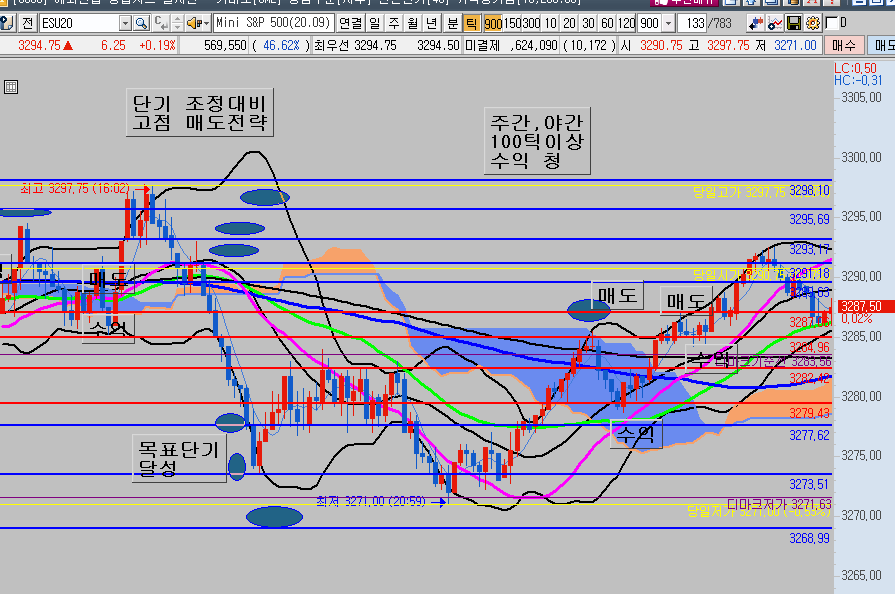Click current price 3294.75

click(x=39, y=45)
